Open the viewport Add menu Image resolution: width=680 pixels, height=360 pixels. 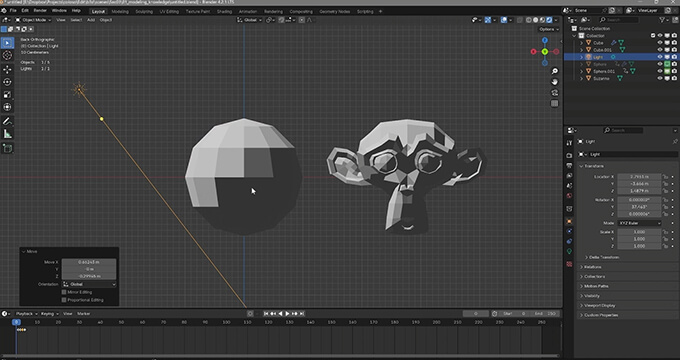coord(91,20)
